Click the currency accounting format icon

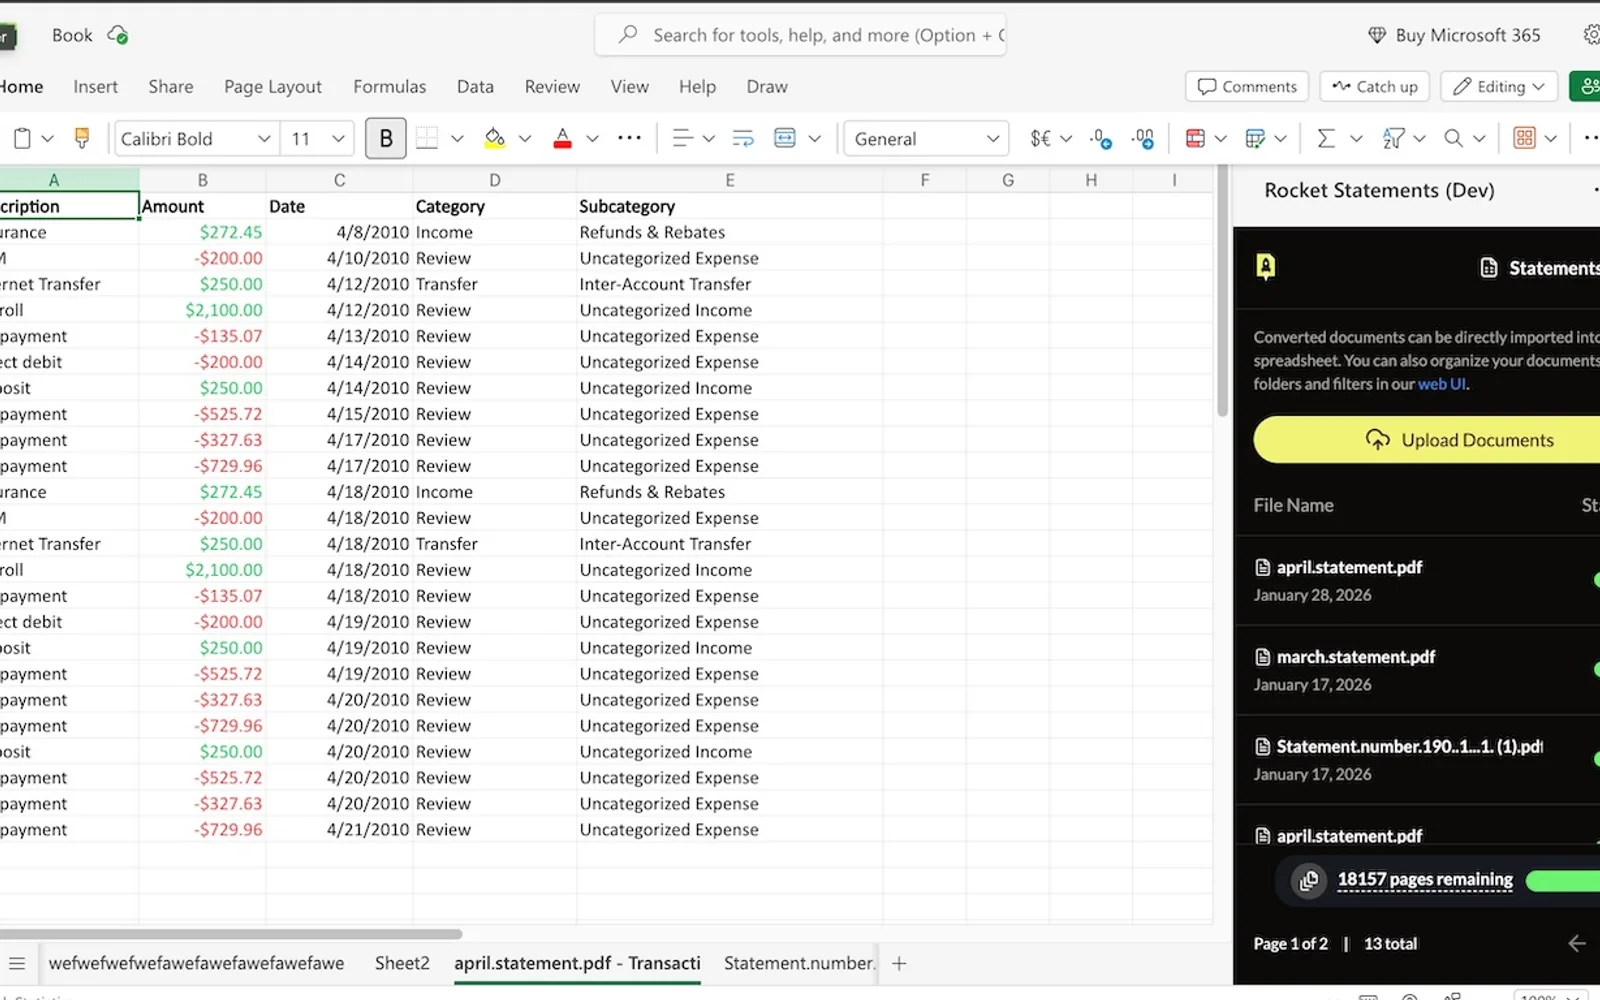[x=1041, y=138]
